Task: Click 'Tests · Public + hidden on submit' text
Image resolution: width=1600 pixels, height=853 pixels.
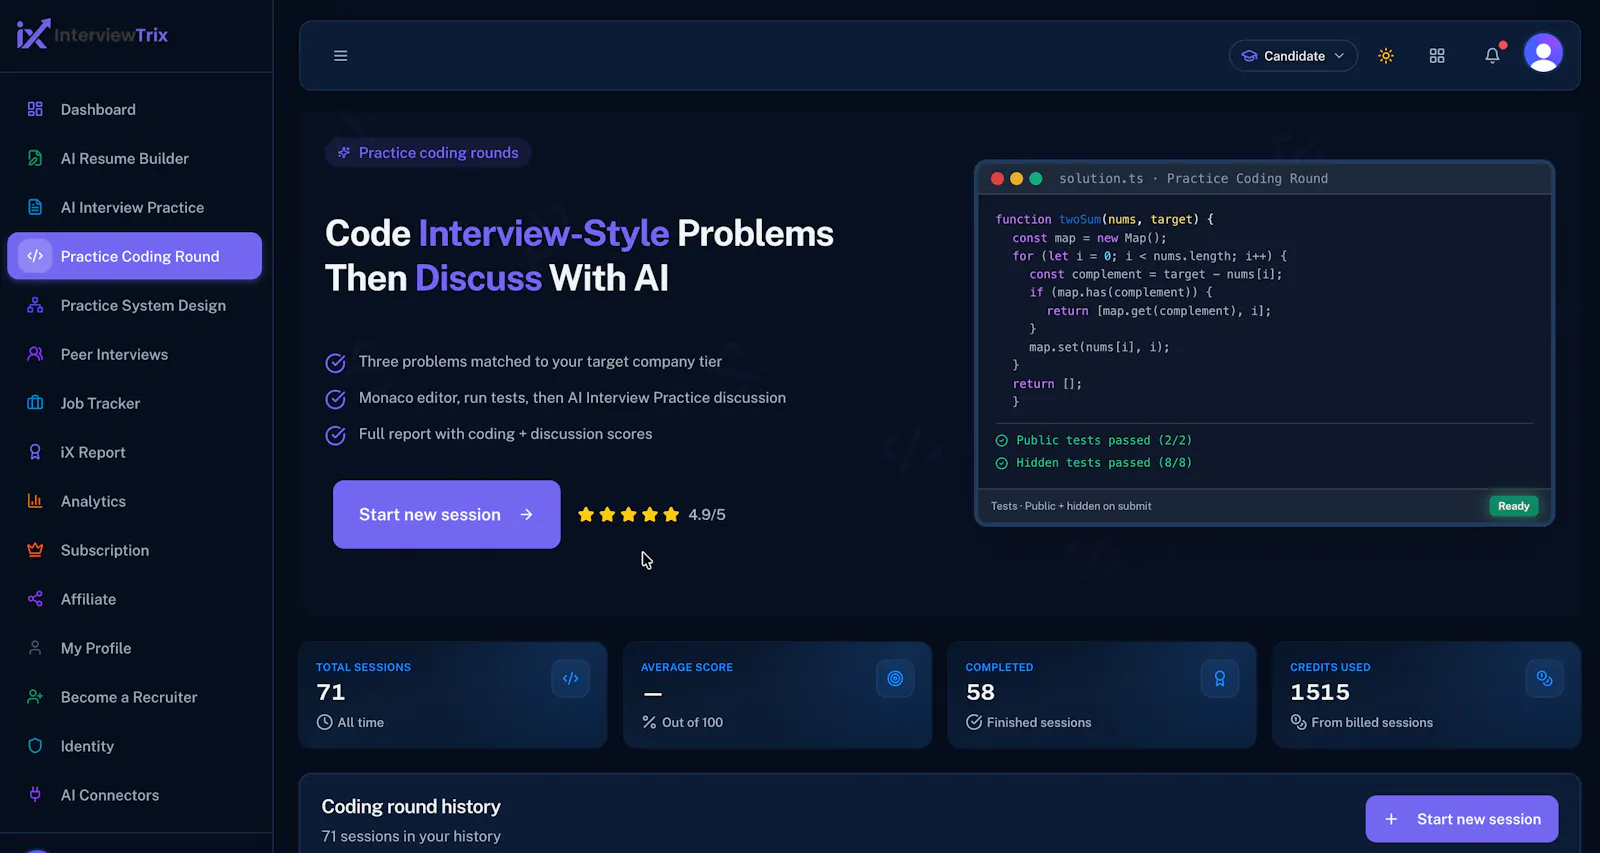Action: coord(1071,506)
